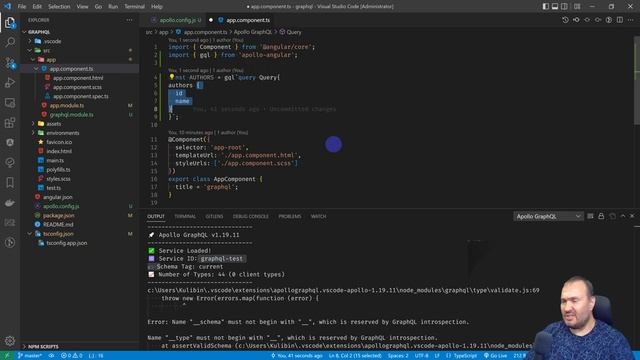This screenshot has width=640, height=360.
Task: Customize layout icon in title bar
Action: pos(577,7)
